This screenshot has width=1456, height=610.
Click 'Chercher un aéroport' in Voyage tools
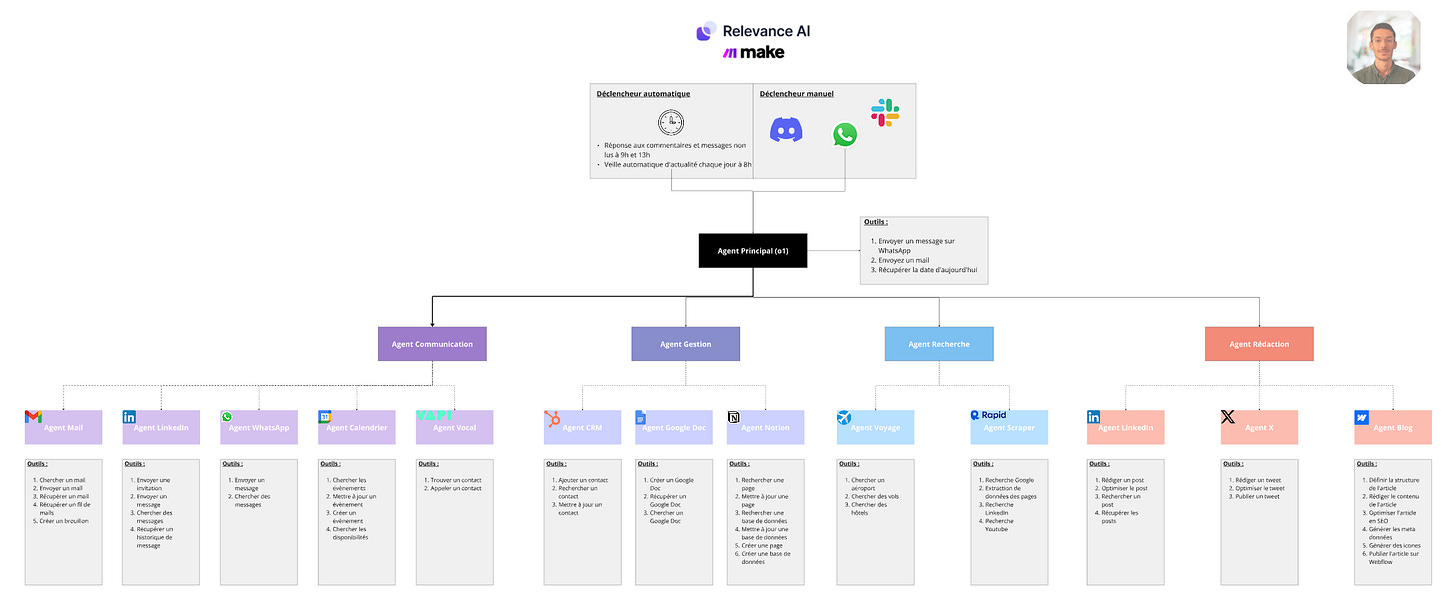(869, 484)
